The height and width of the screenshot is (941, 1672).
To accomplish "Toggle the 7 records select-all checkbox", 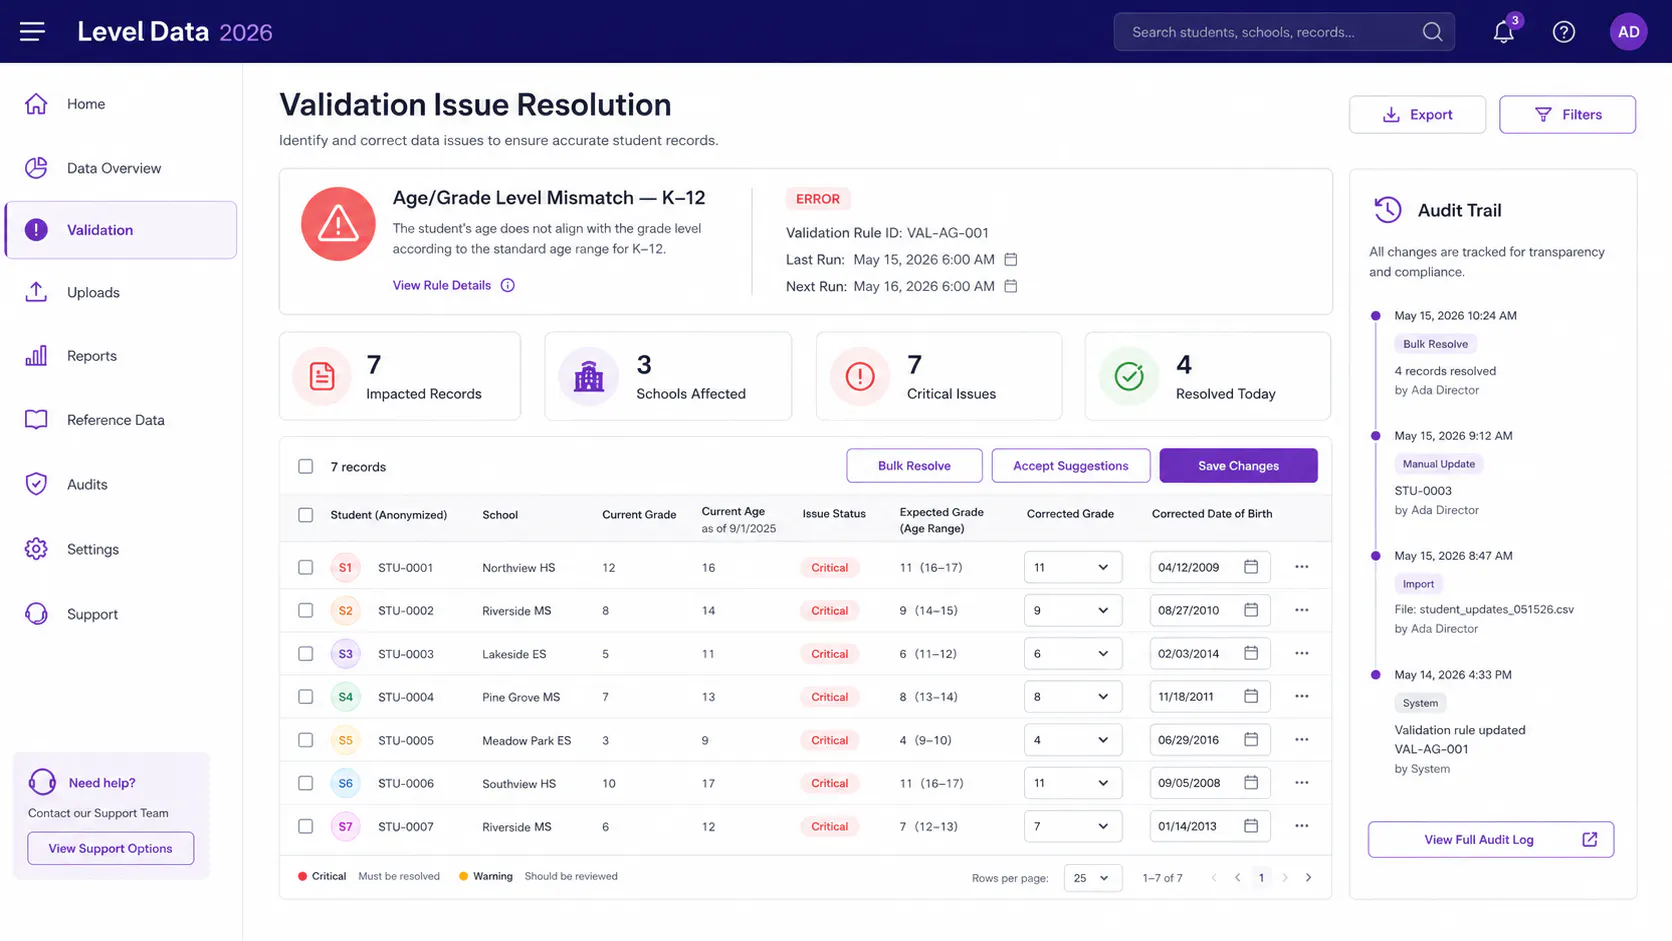I will click(306, 466).
